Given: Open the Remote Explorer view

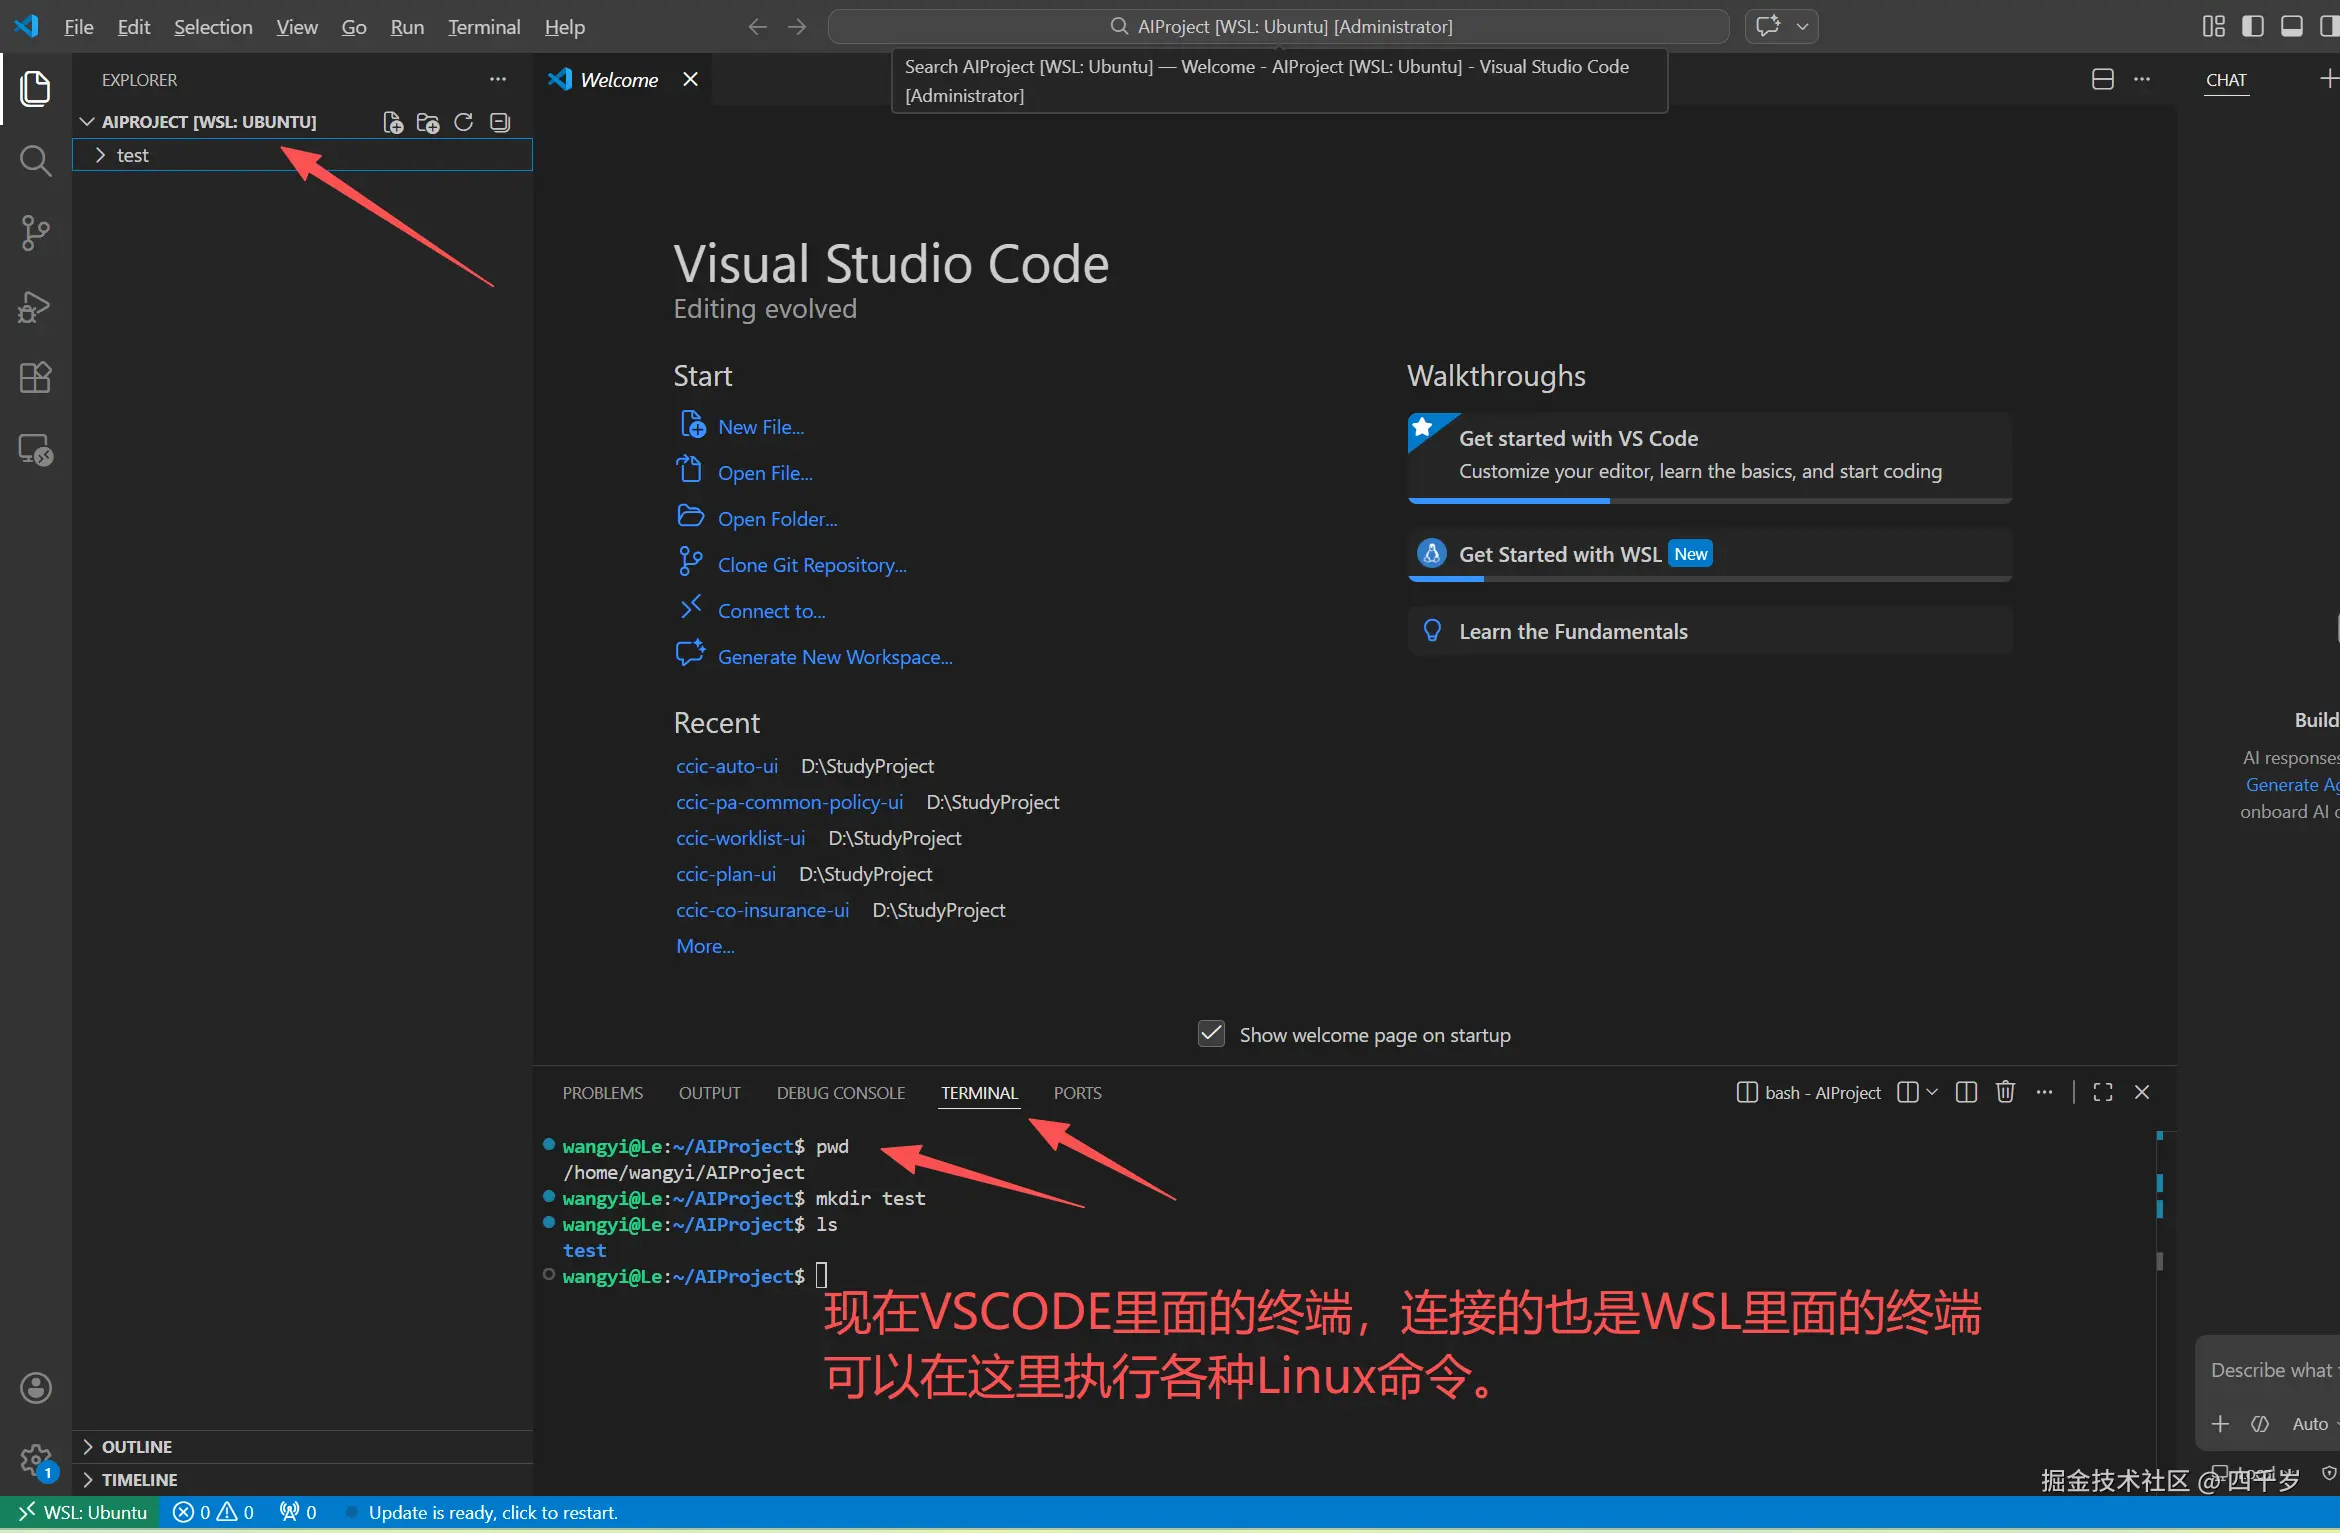Looking at the screenshot, I should click(35, 450).
